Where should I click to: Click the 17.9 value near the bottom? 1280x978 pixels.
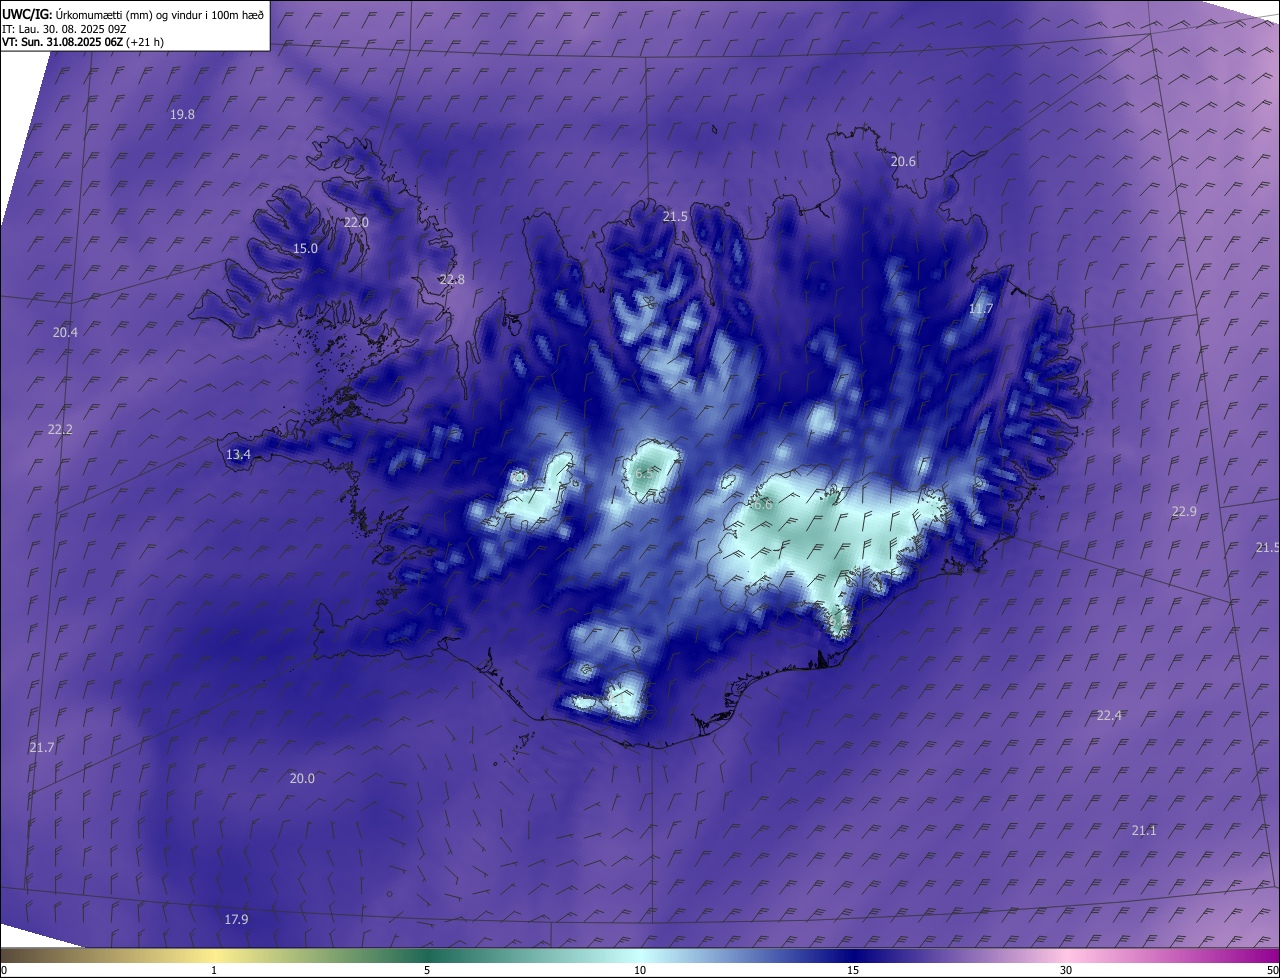(236, 920)
